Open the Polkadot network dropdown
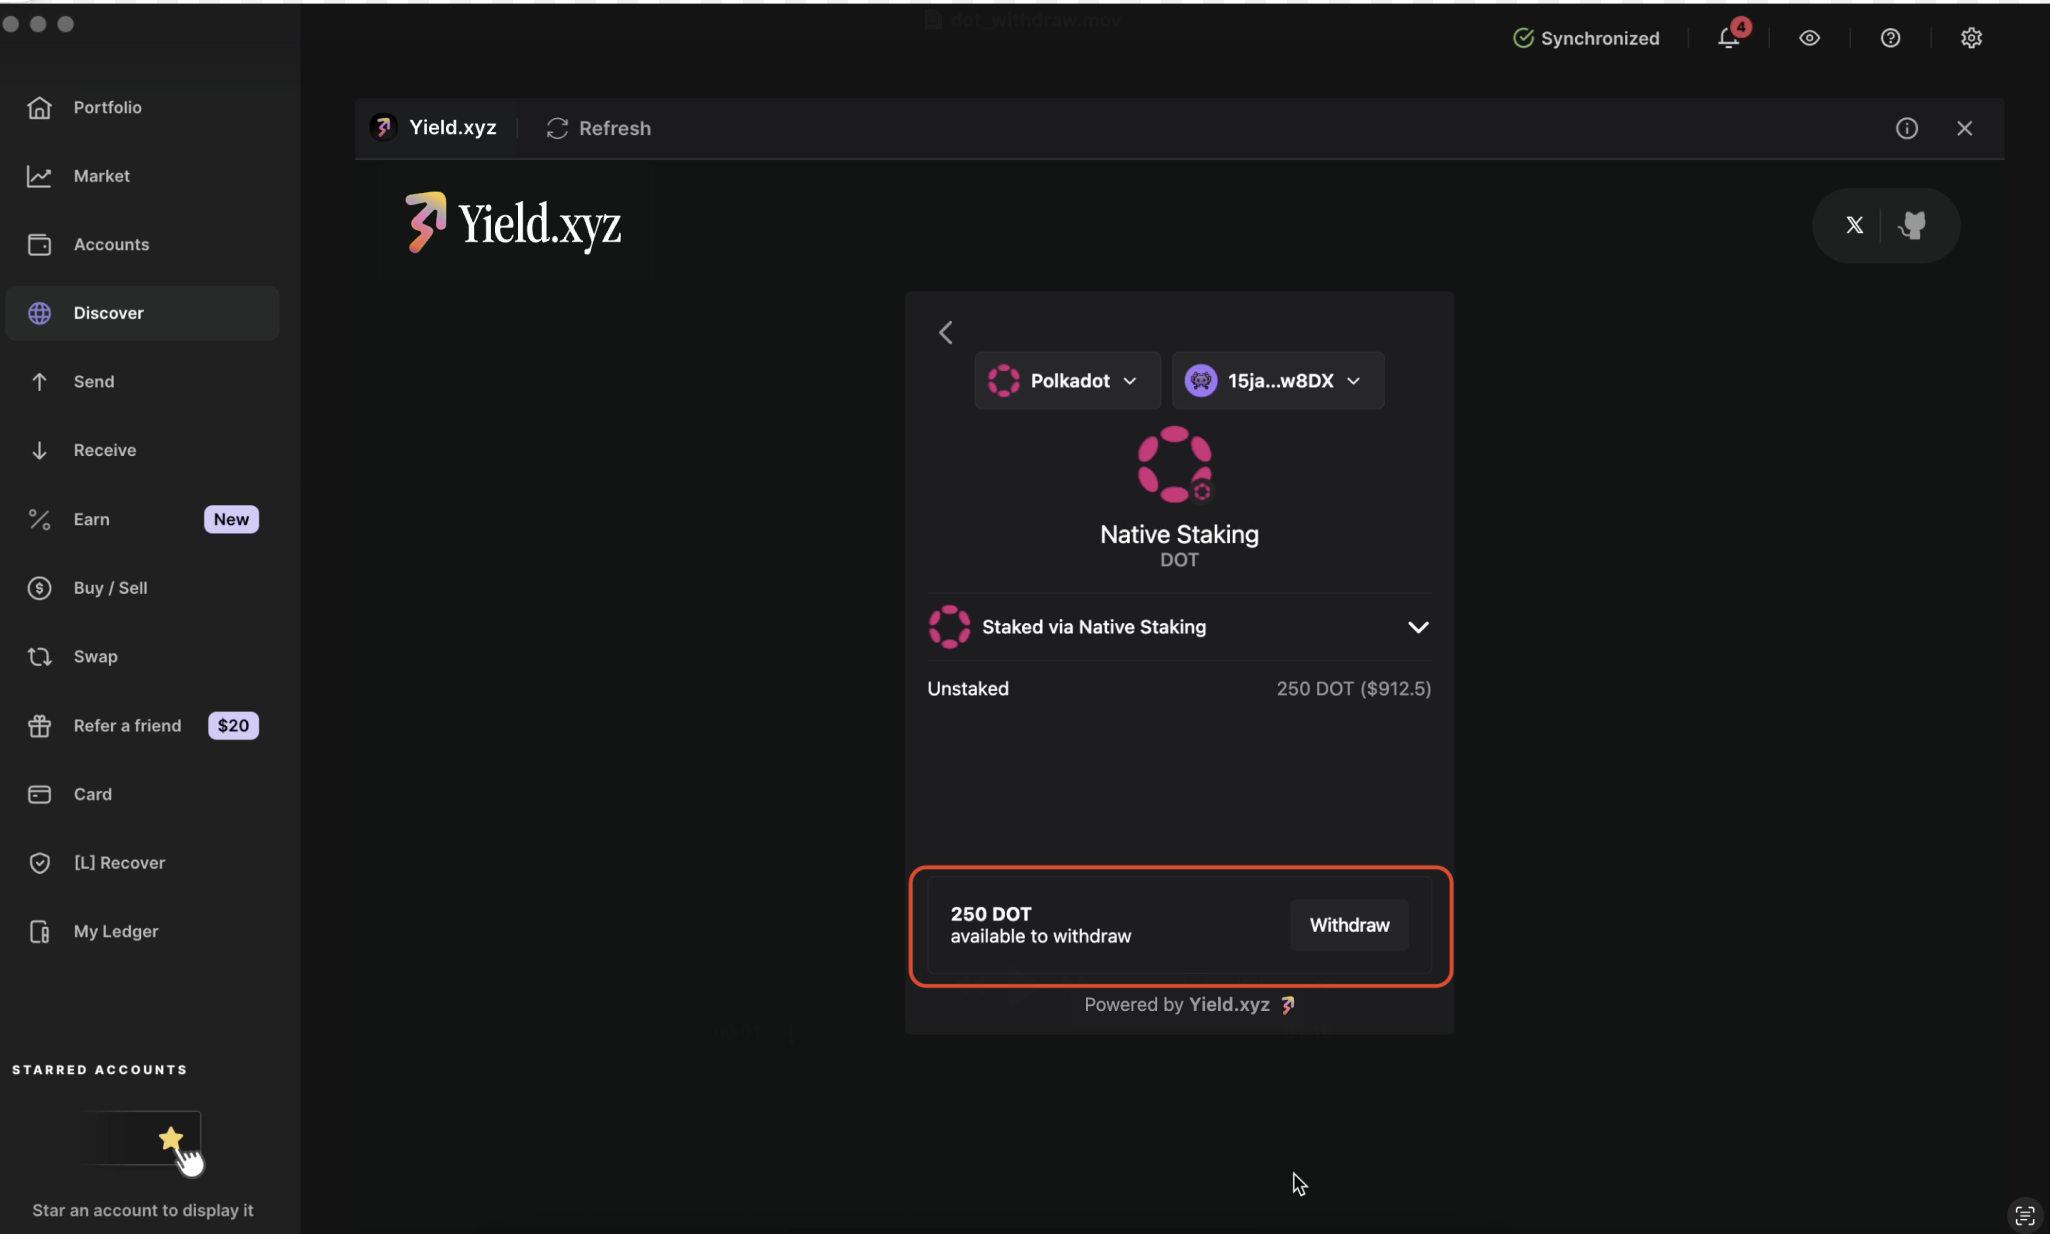Image resolution: width=2050 pixels, height=1234 pixels. click(1066, 381)
